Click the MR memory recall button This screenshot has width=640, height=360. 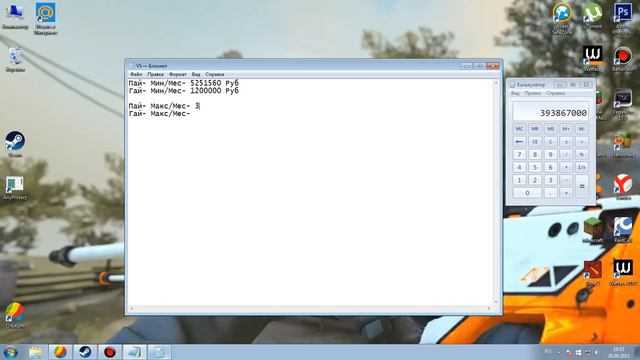click(535, 129)
